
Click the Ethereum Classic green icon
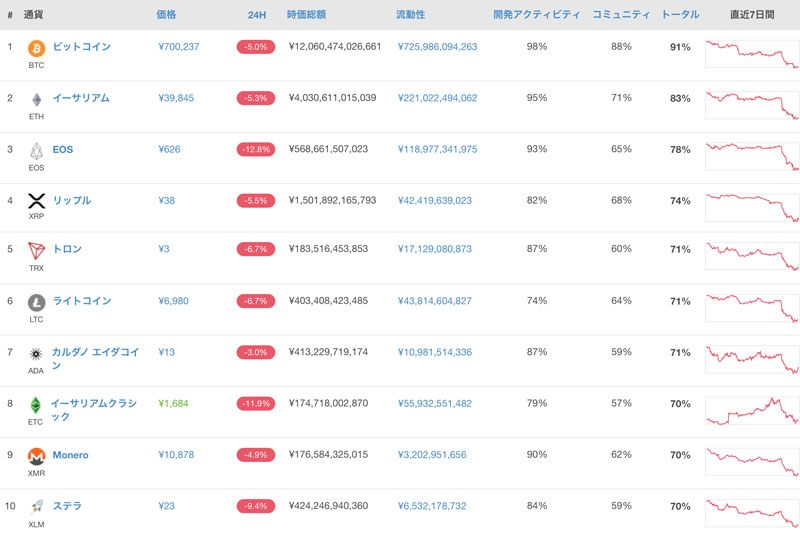35,405
